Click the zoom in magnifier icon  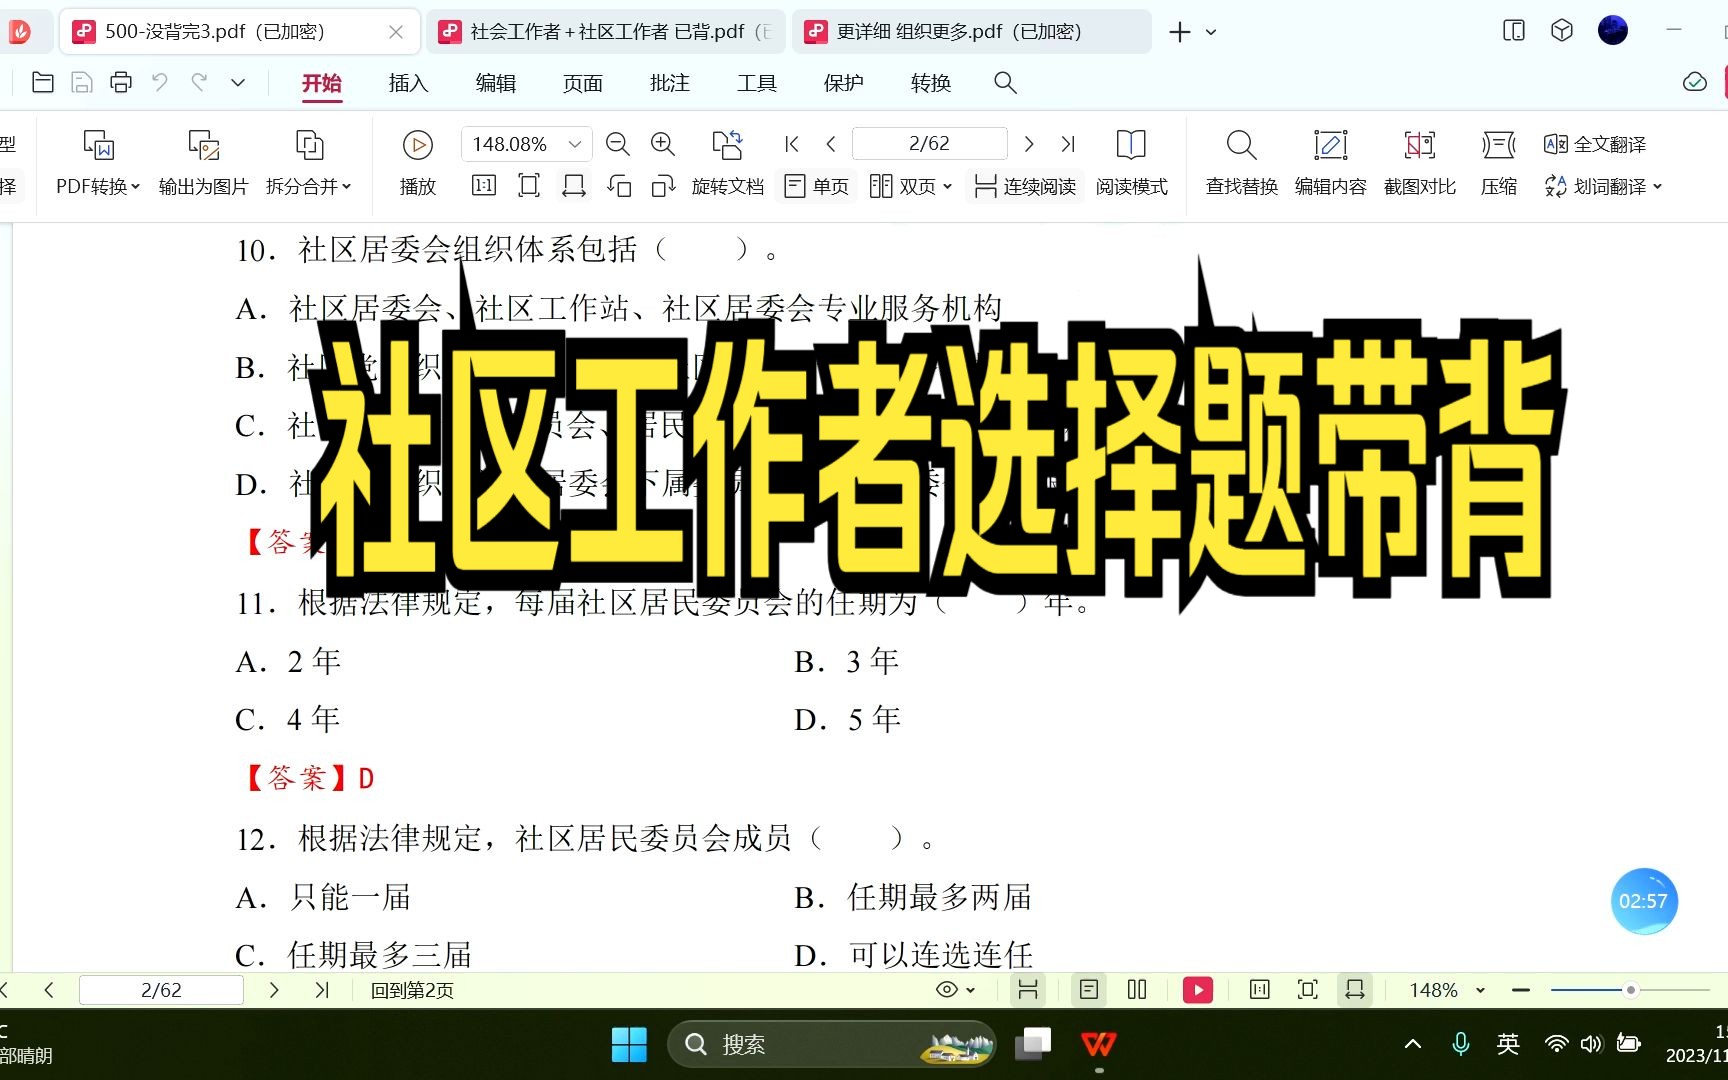662,144
